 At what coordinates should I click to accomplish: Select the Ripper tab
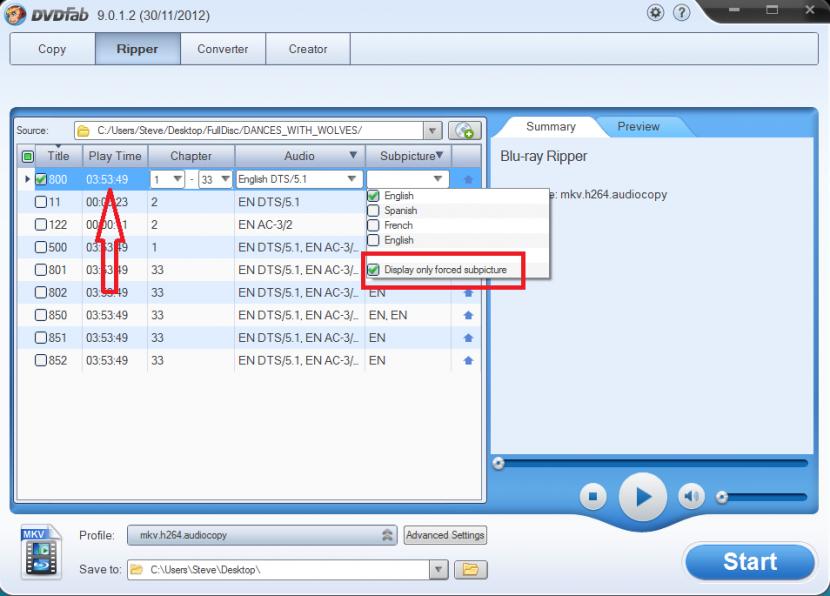[x=138, y=49]
